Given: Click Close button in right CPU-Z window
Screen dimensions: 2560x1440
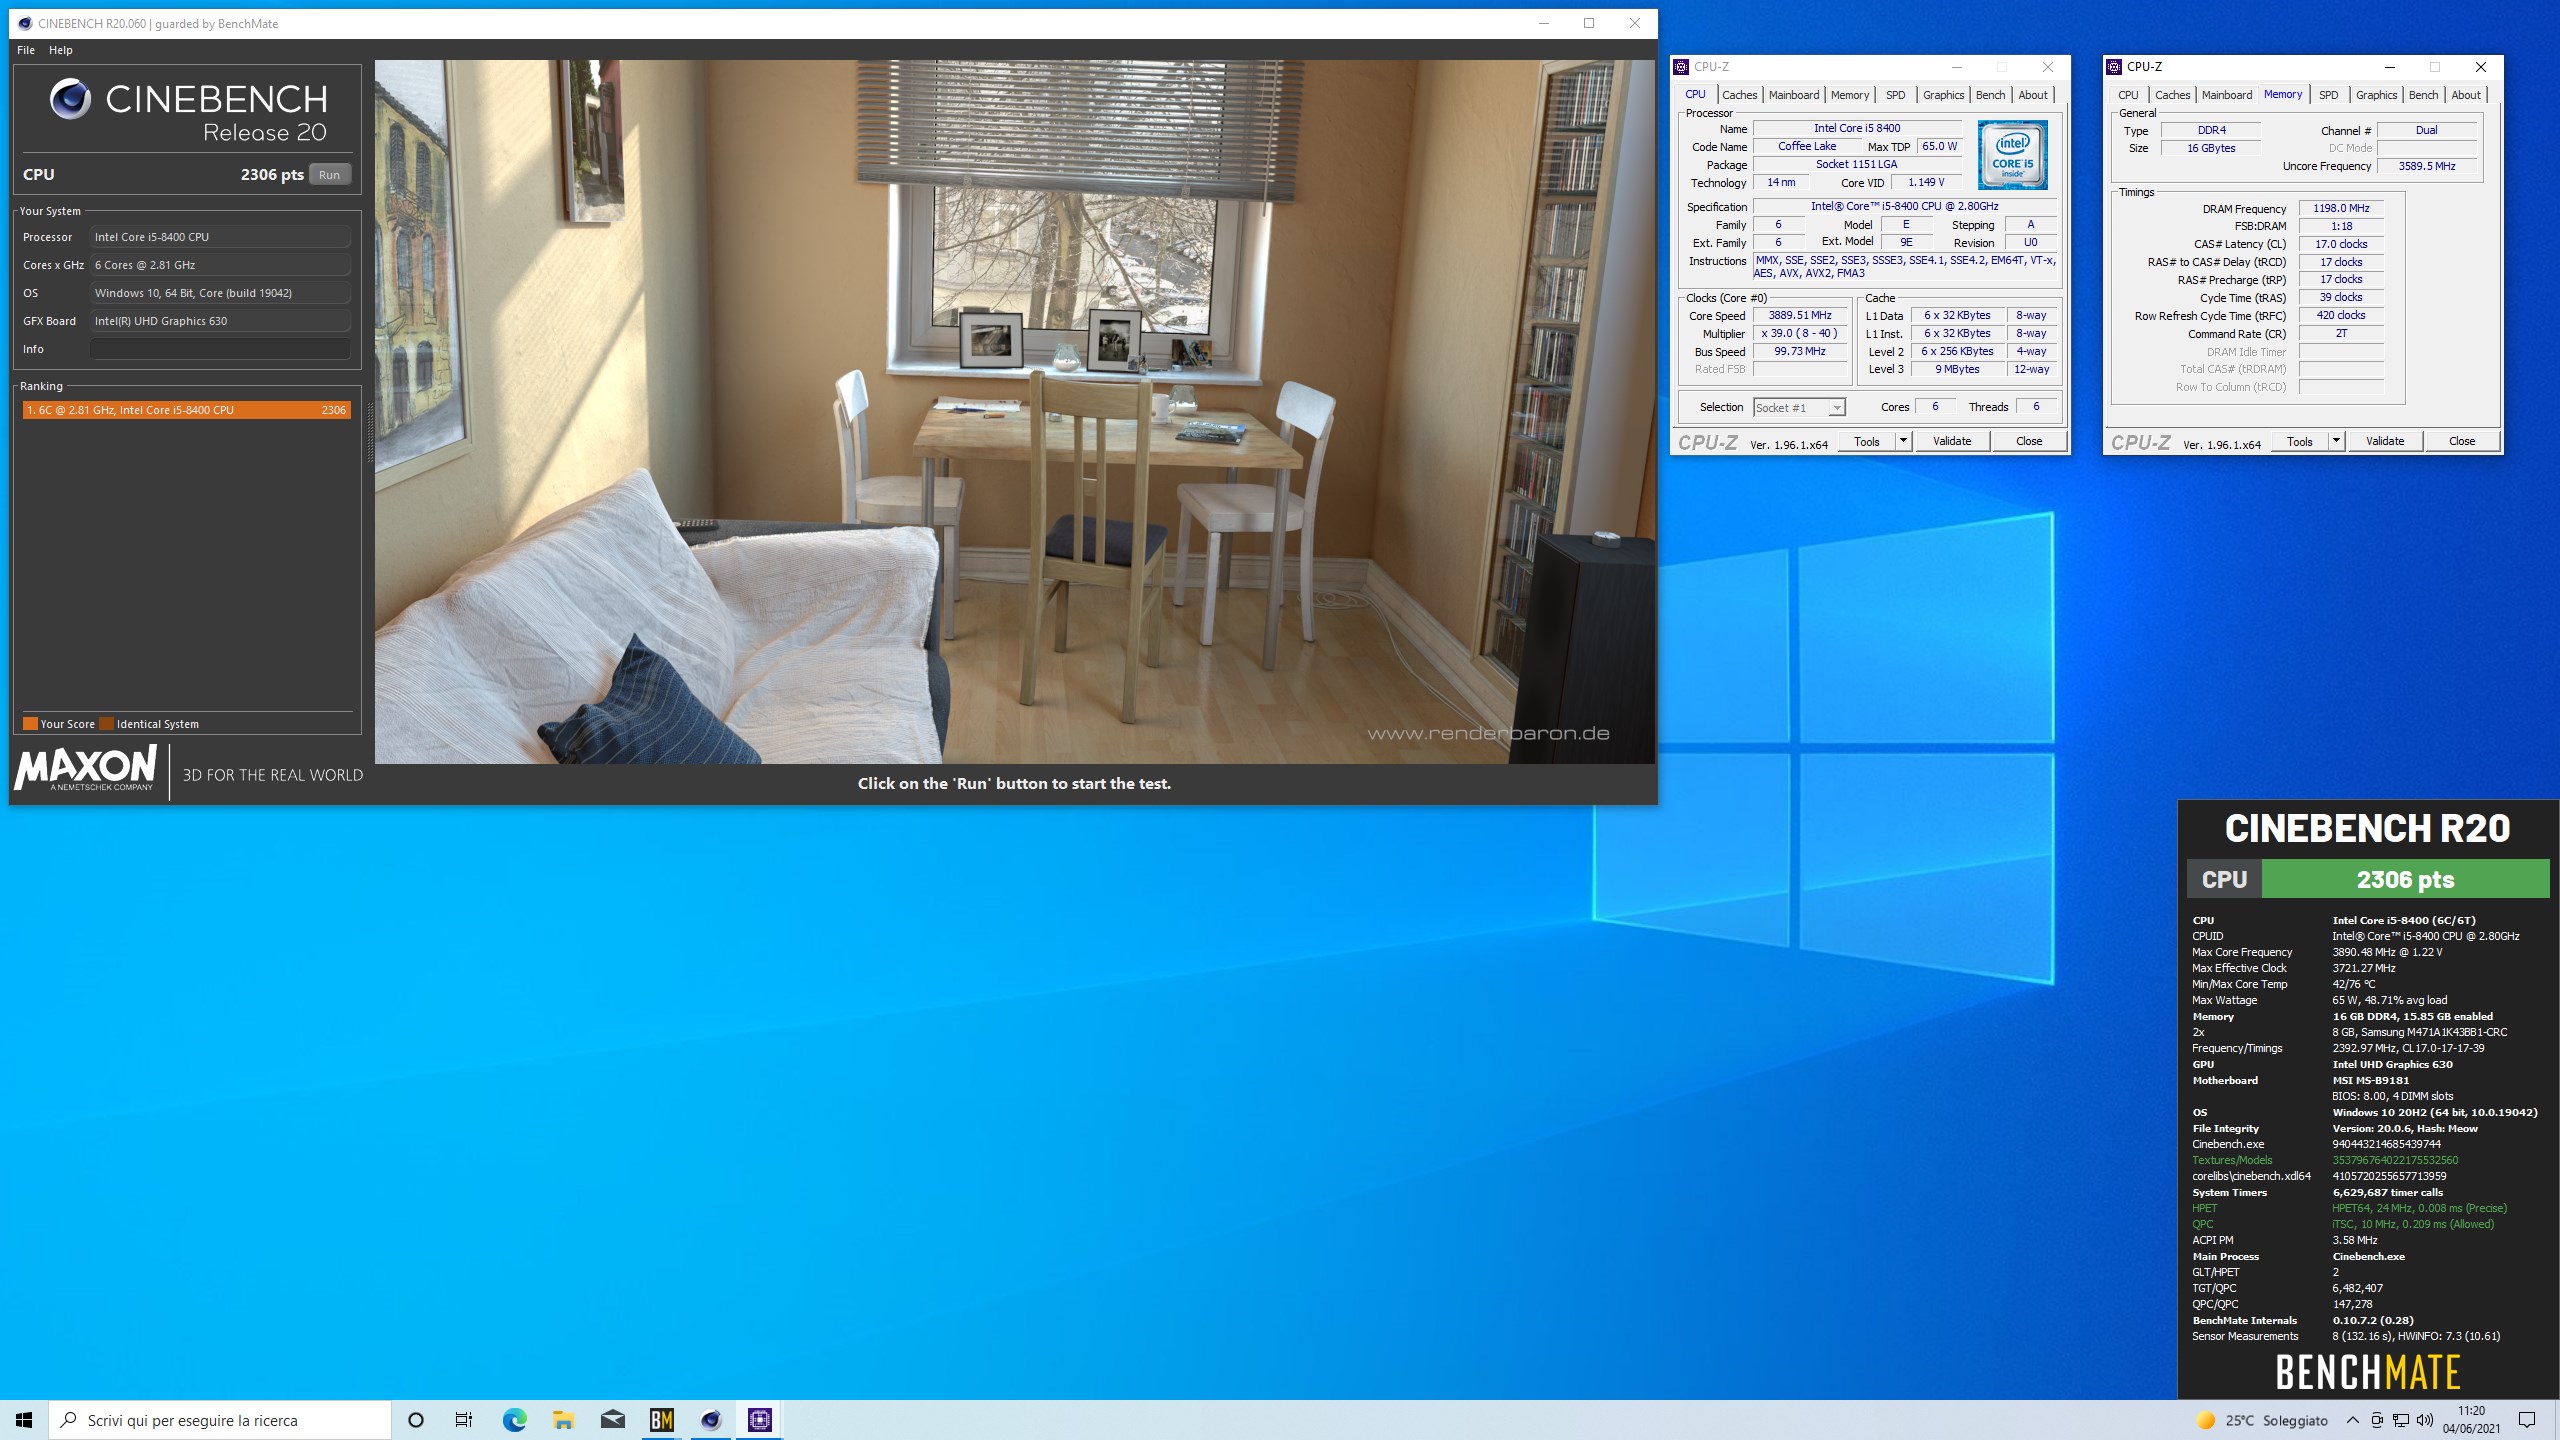Looking at the screenshot, I should (2462, 441).
